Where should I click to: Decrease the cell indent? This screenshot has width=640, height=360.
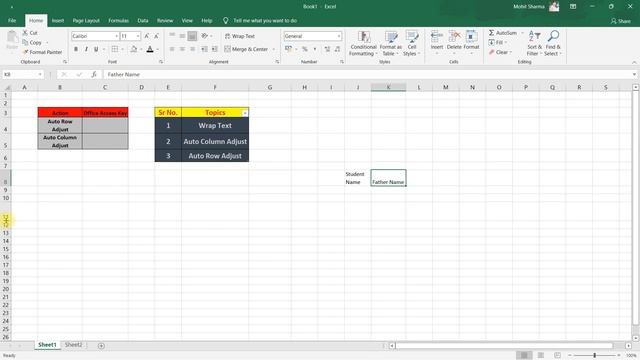(204, 49)
